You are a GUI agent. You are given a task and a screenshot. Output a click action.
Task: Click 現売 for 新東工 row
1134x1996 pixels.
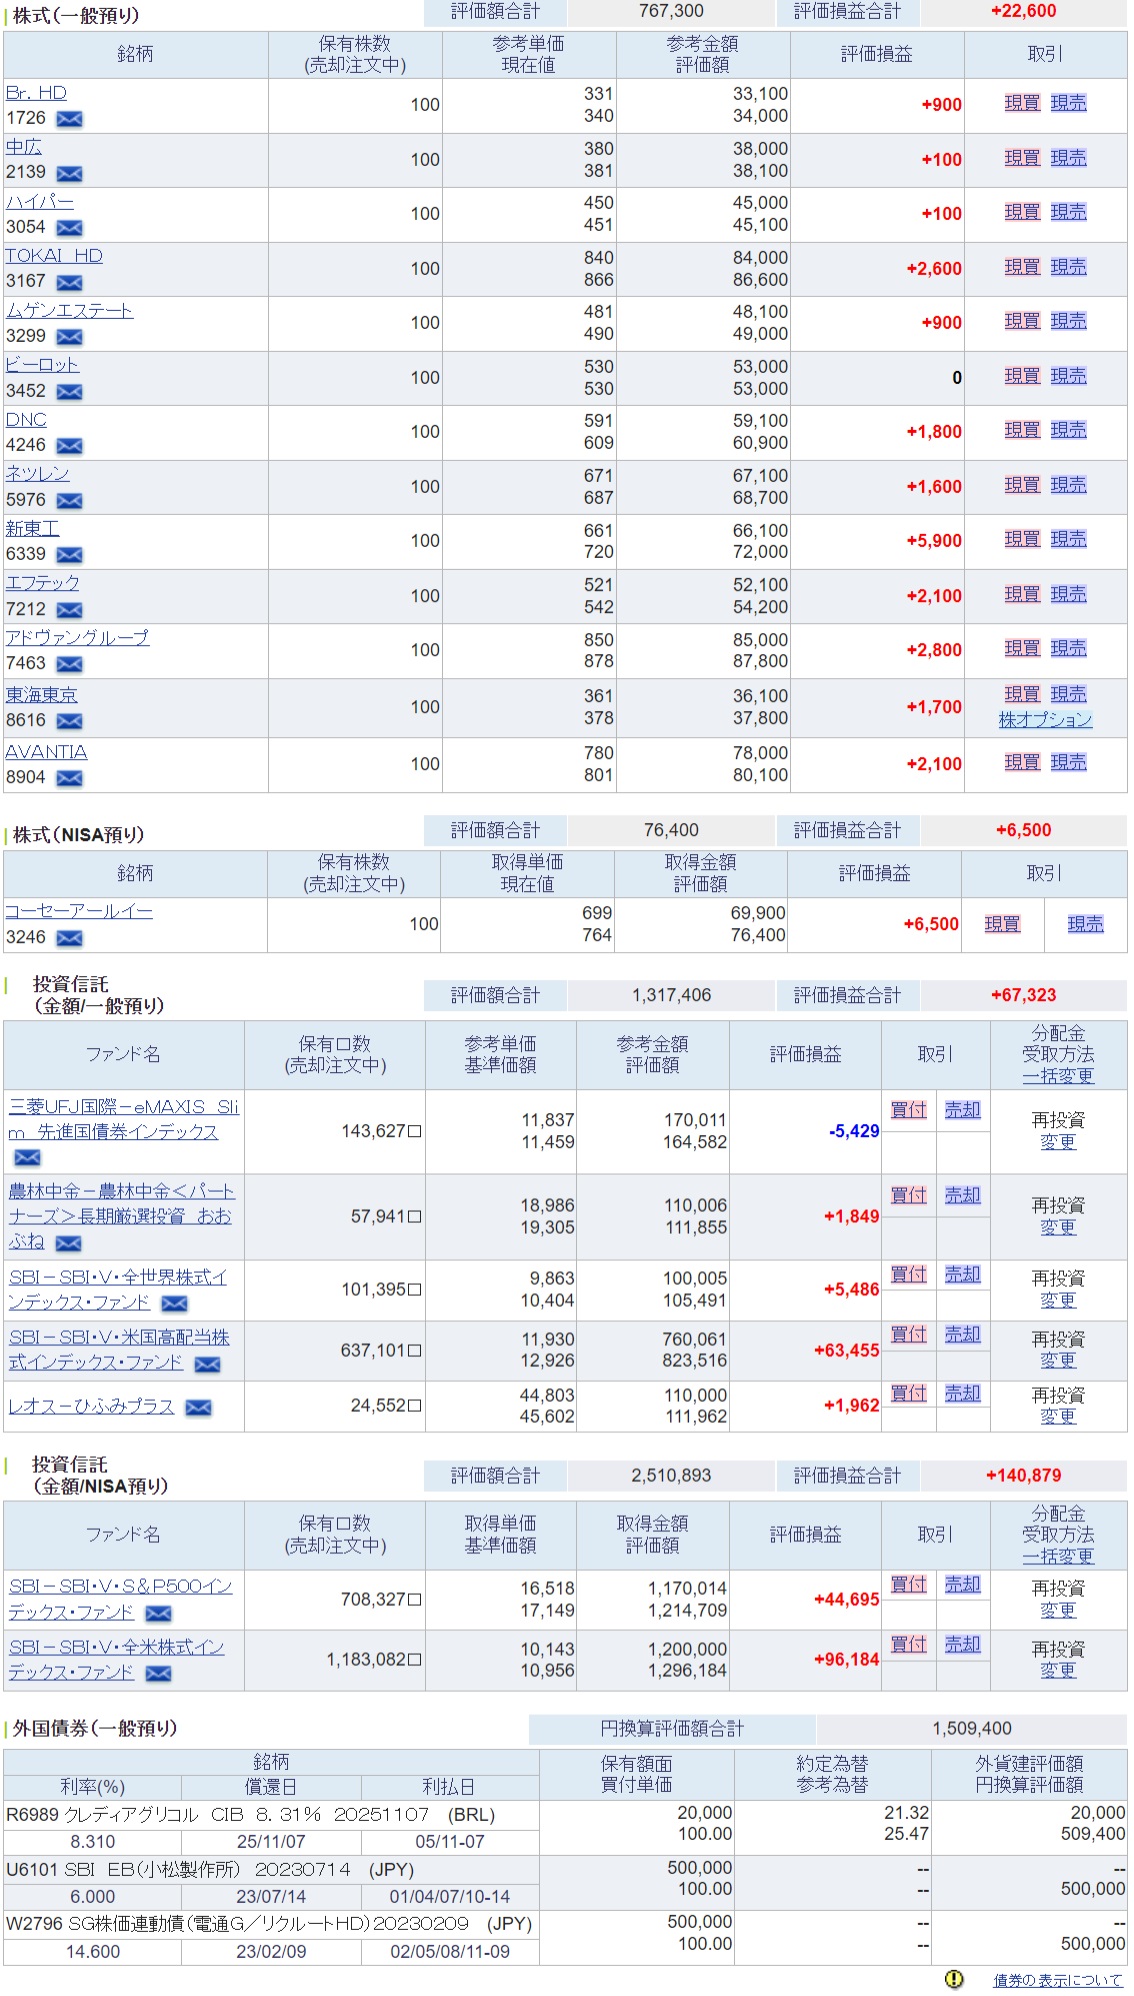pyautogui.click(x=1068, y=539)
